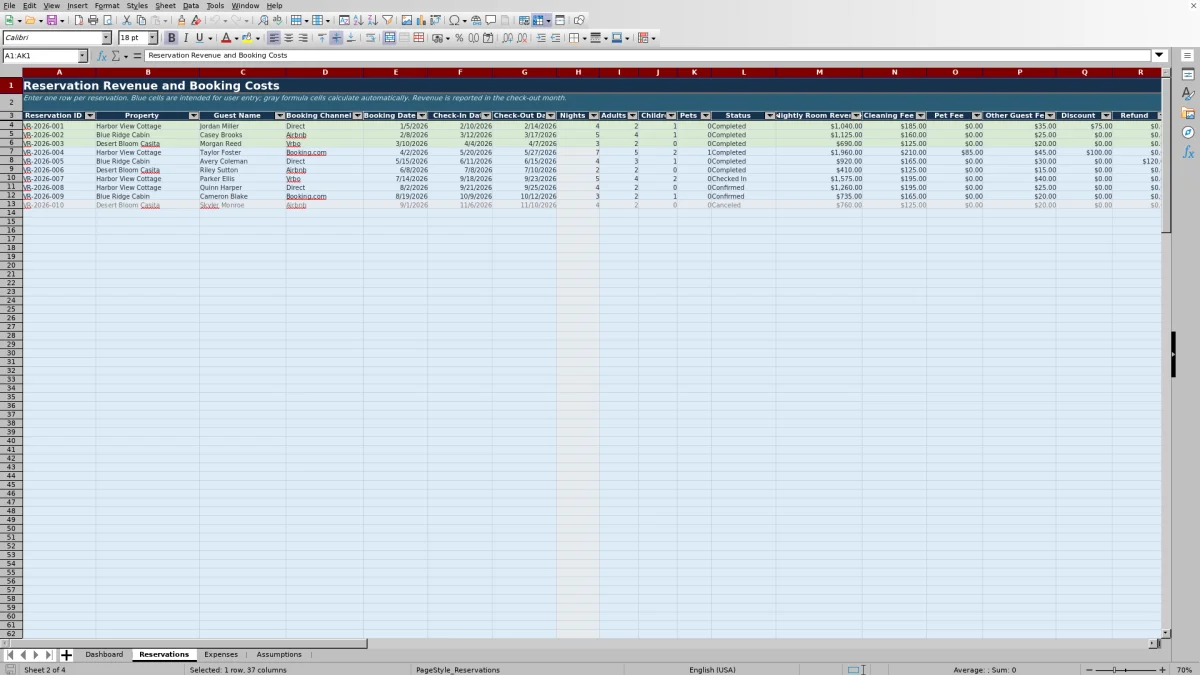Click the Print icon in toolbar
This screenshot has height=675, width=1200.
tap(93, 20)
